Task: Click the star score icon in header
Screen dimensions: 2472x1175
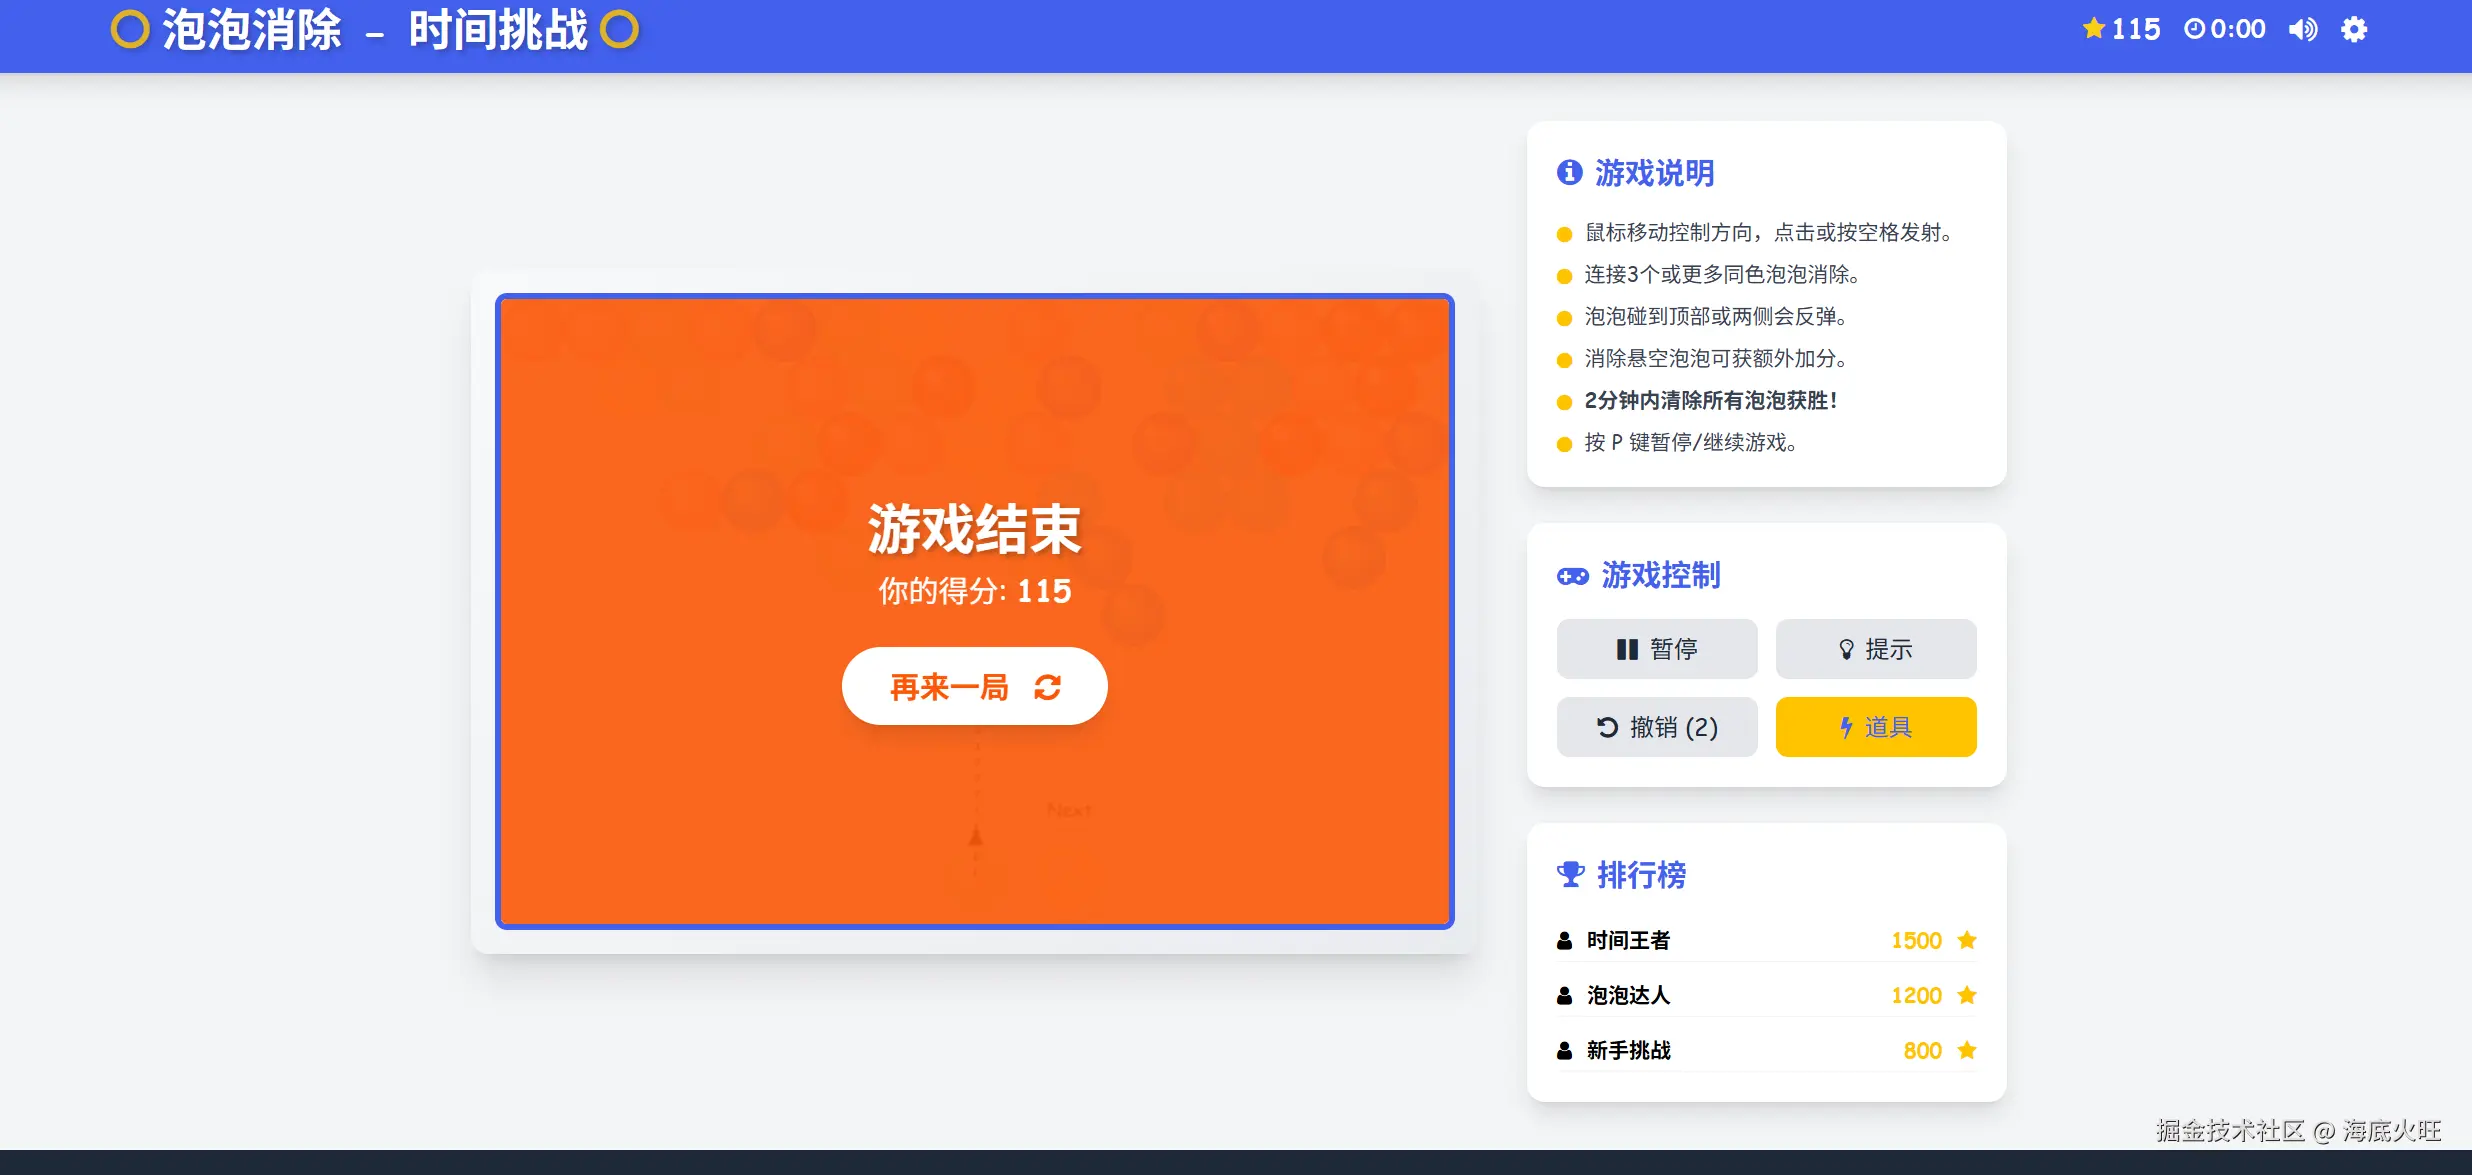Action: tap(2093, 29)
